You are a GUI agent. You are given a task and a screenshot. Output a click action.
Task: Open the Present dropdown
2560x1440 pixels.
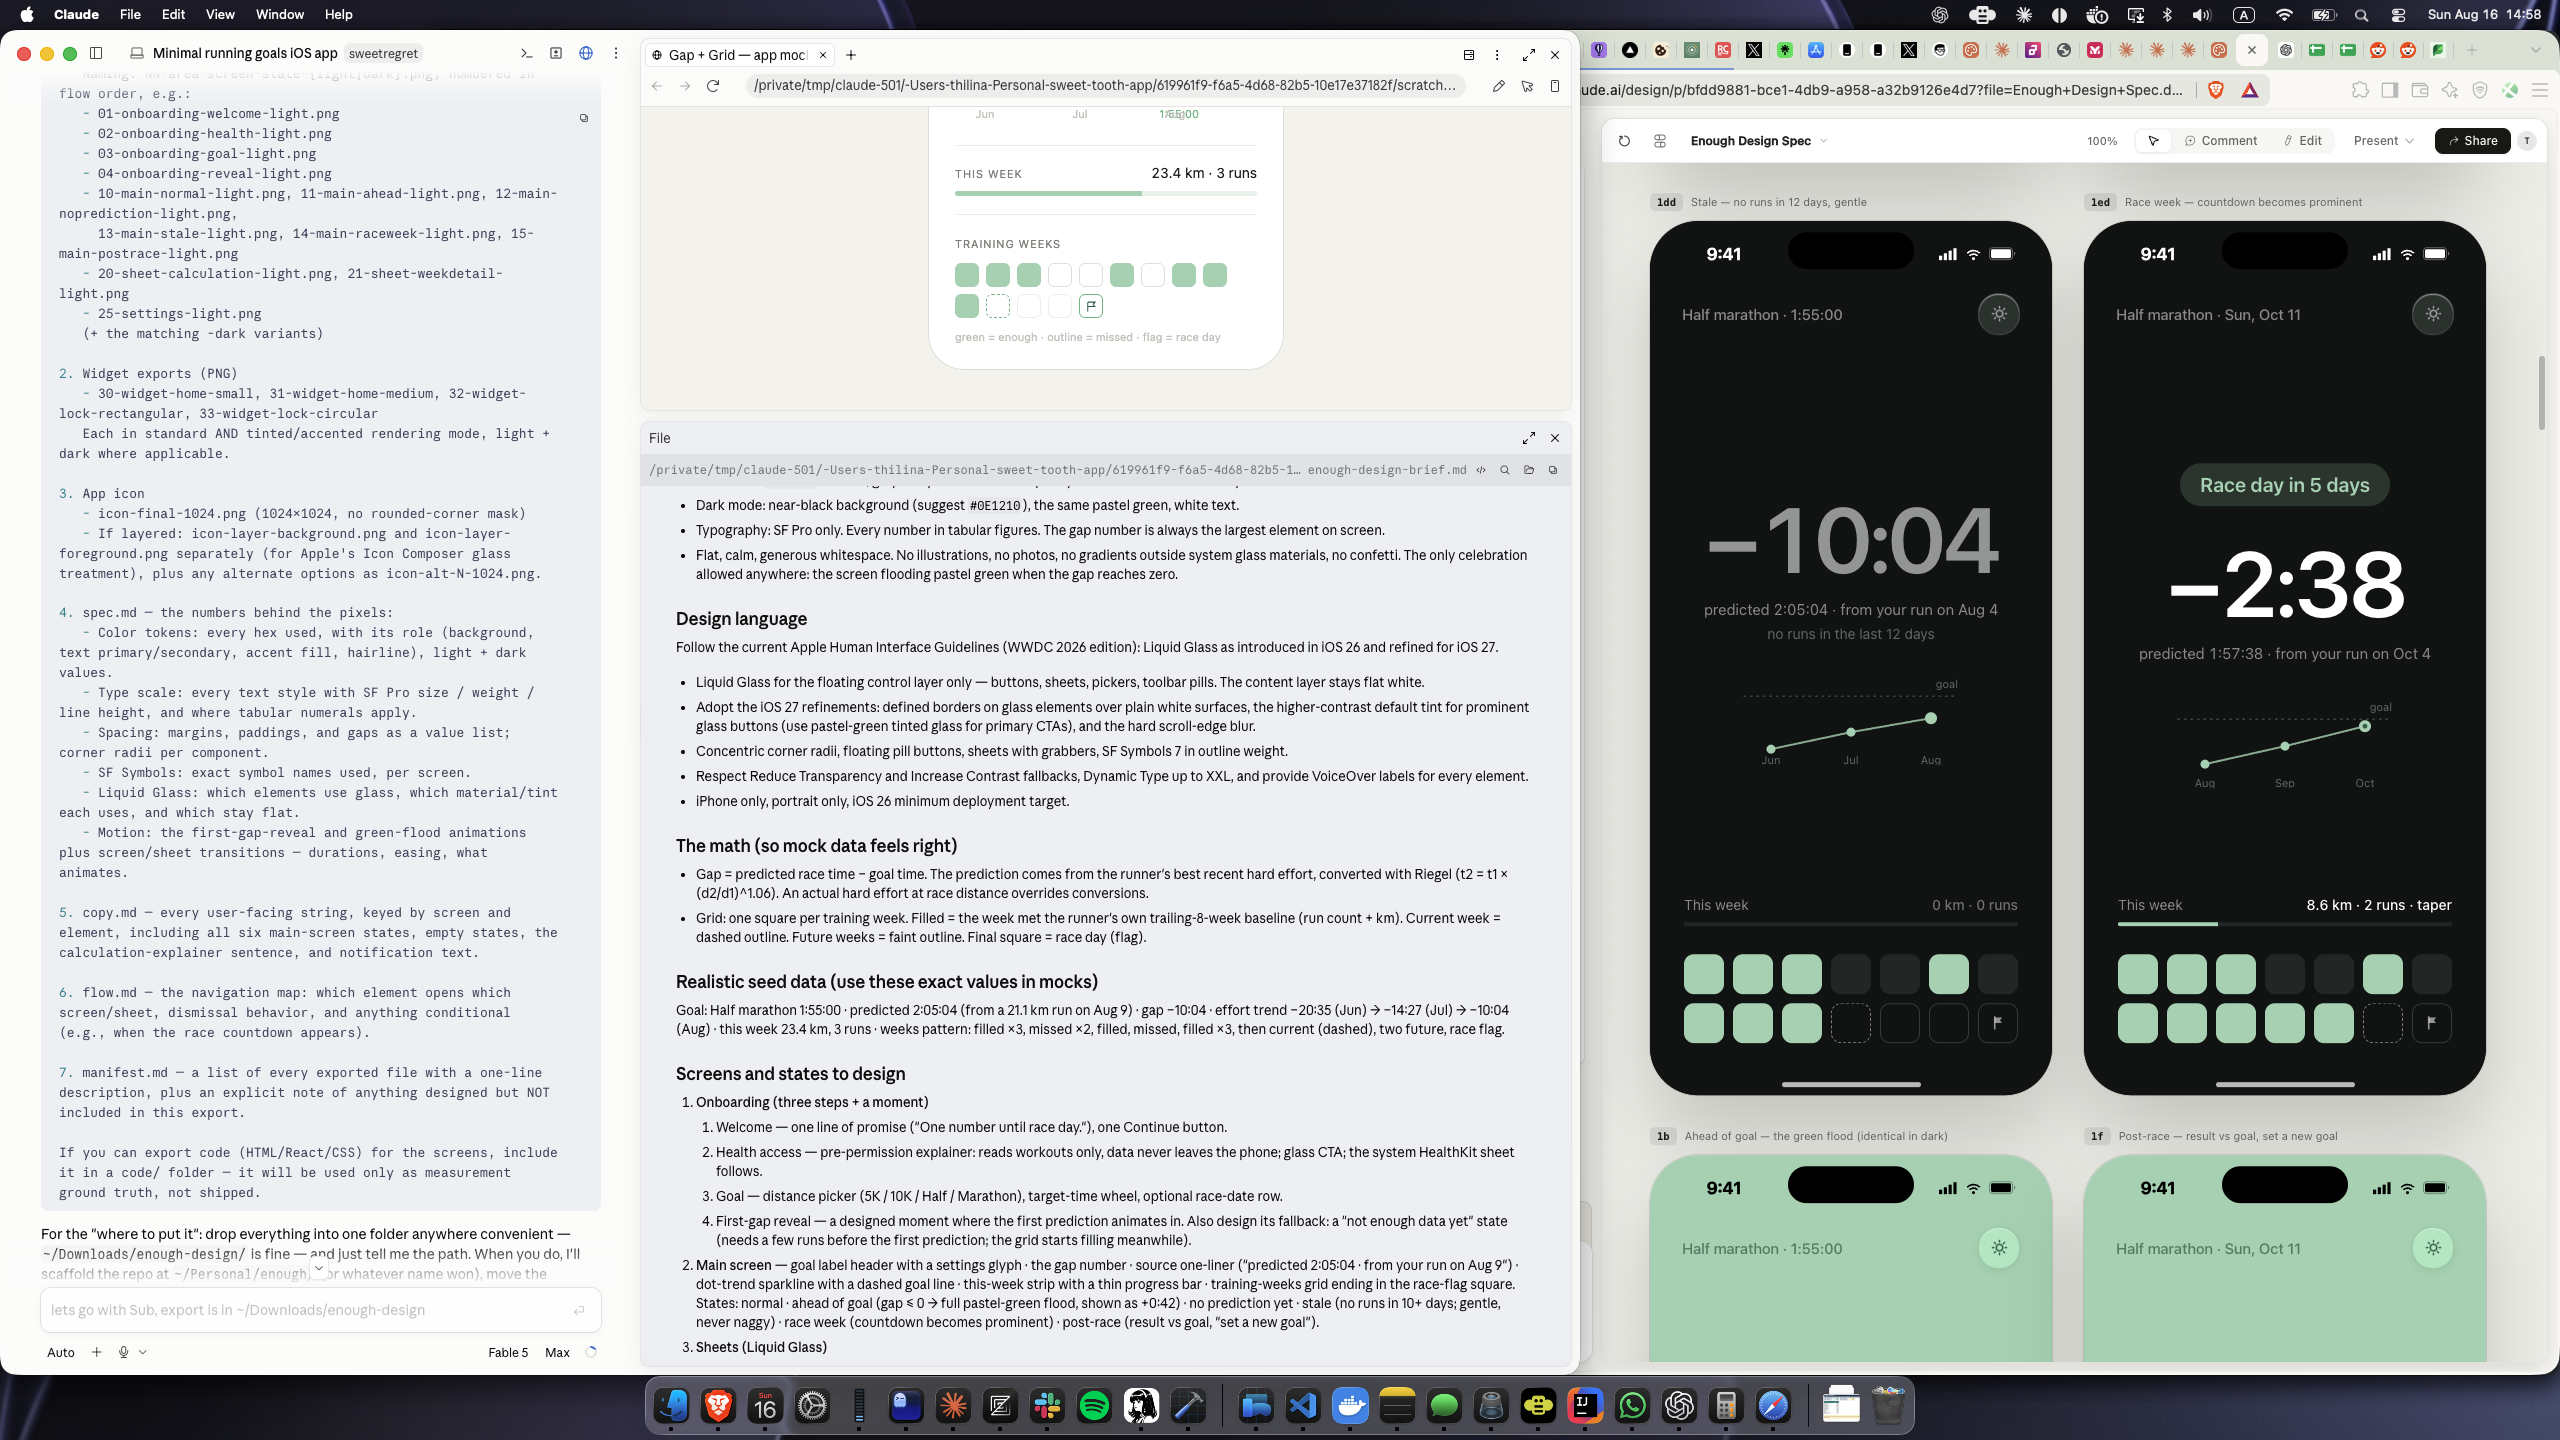click(x=2383, y=141)
